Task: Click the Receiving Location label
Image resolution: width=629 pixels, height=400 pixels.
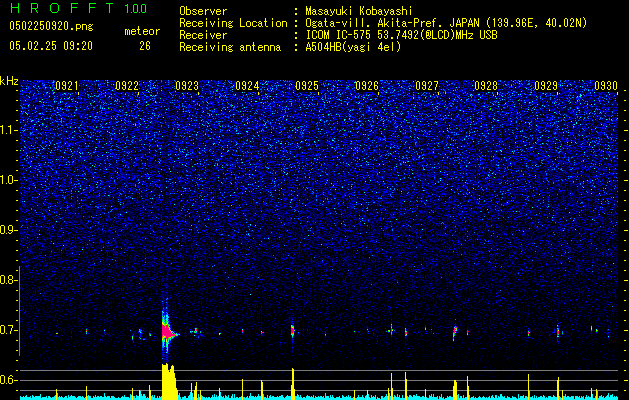Action: (233, 23)
